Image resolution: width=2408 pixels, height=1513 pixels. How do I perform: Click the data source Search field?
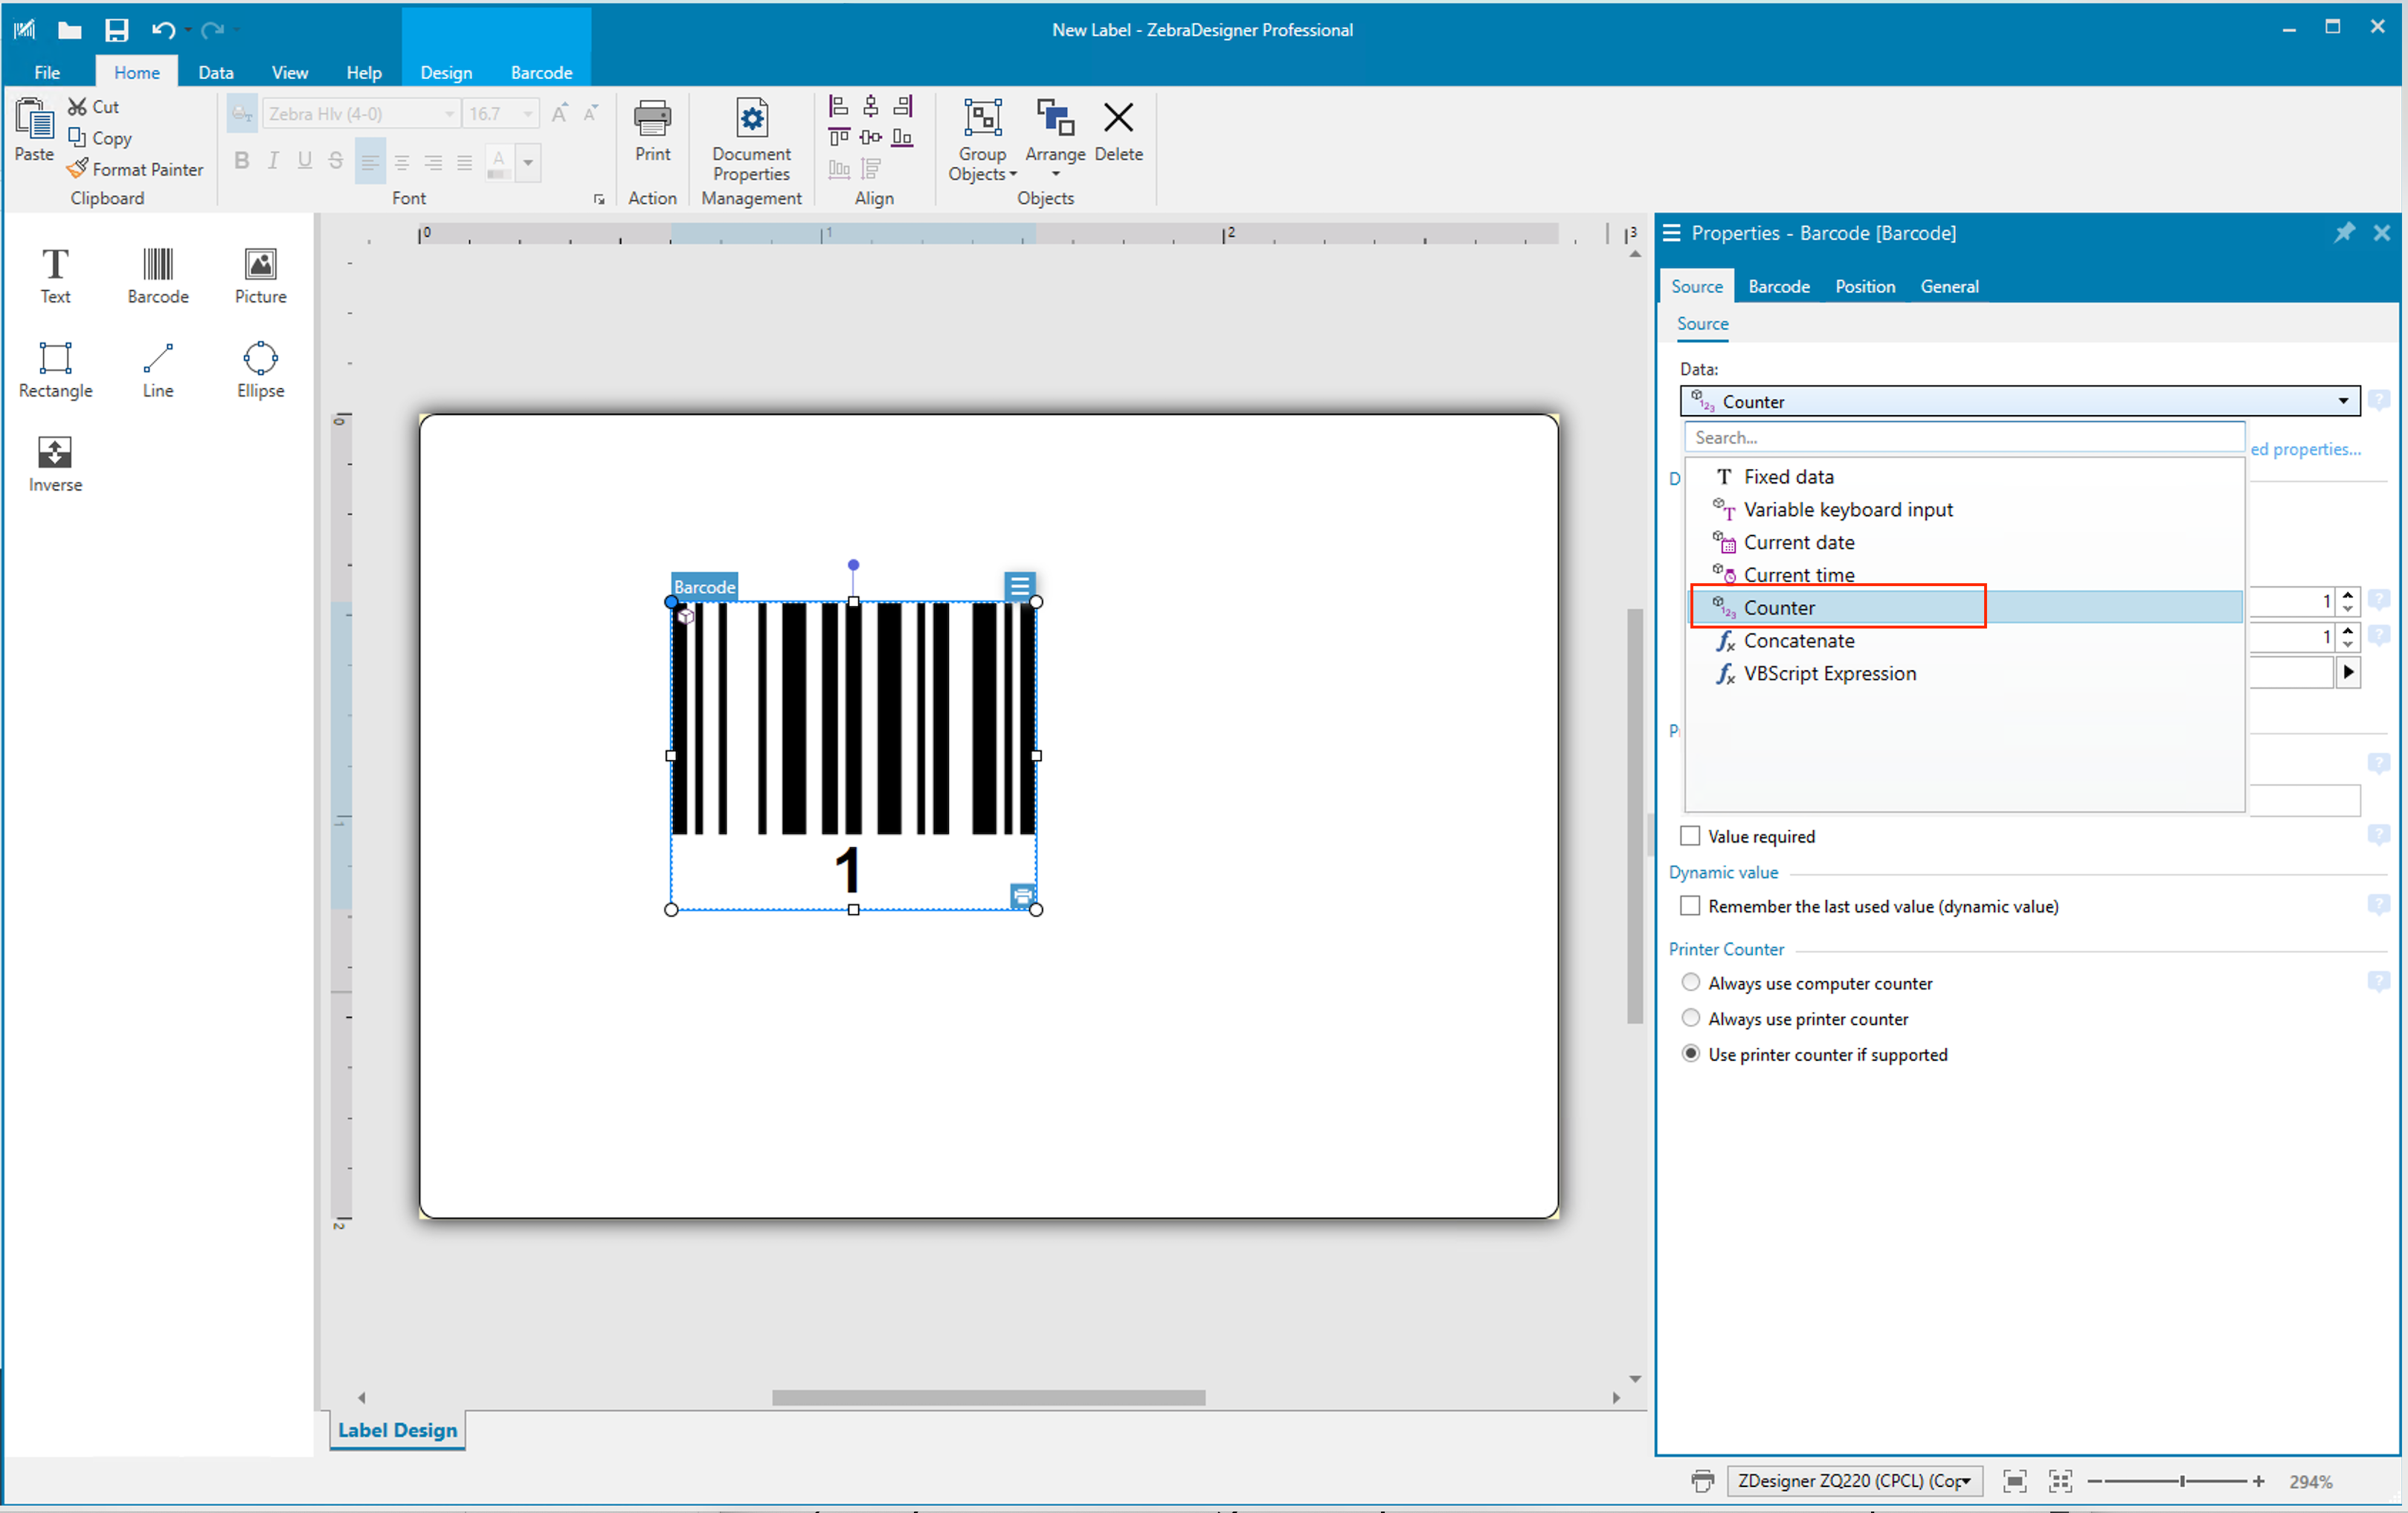1964,437
